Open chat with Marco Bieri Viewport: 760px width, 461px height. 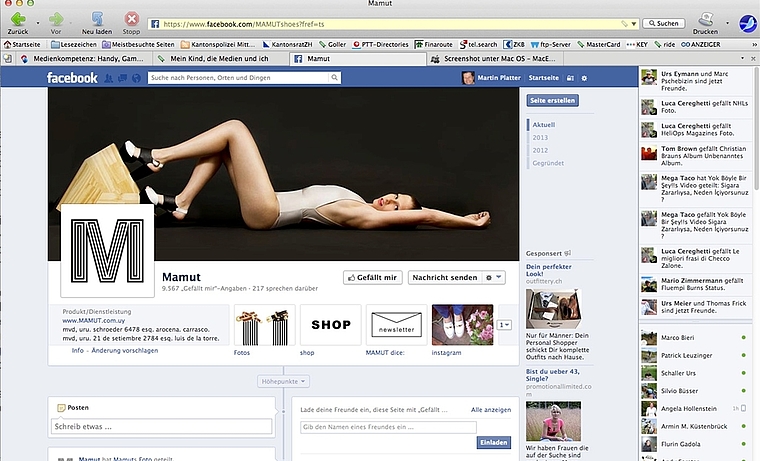click(694, 337)
